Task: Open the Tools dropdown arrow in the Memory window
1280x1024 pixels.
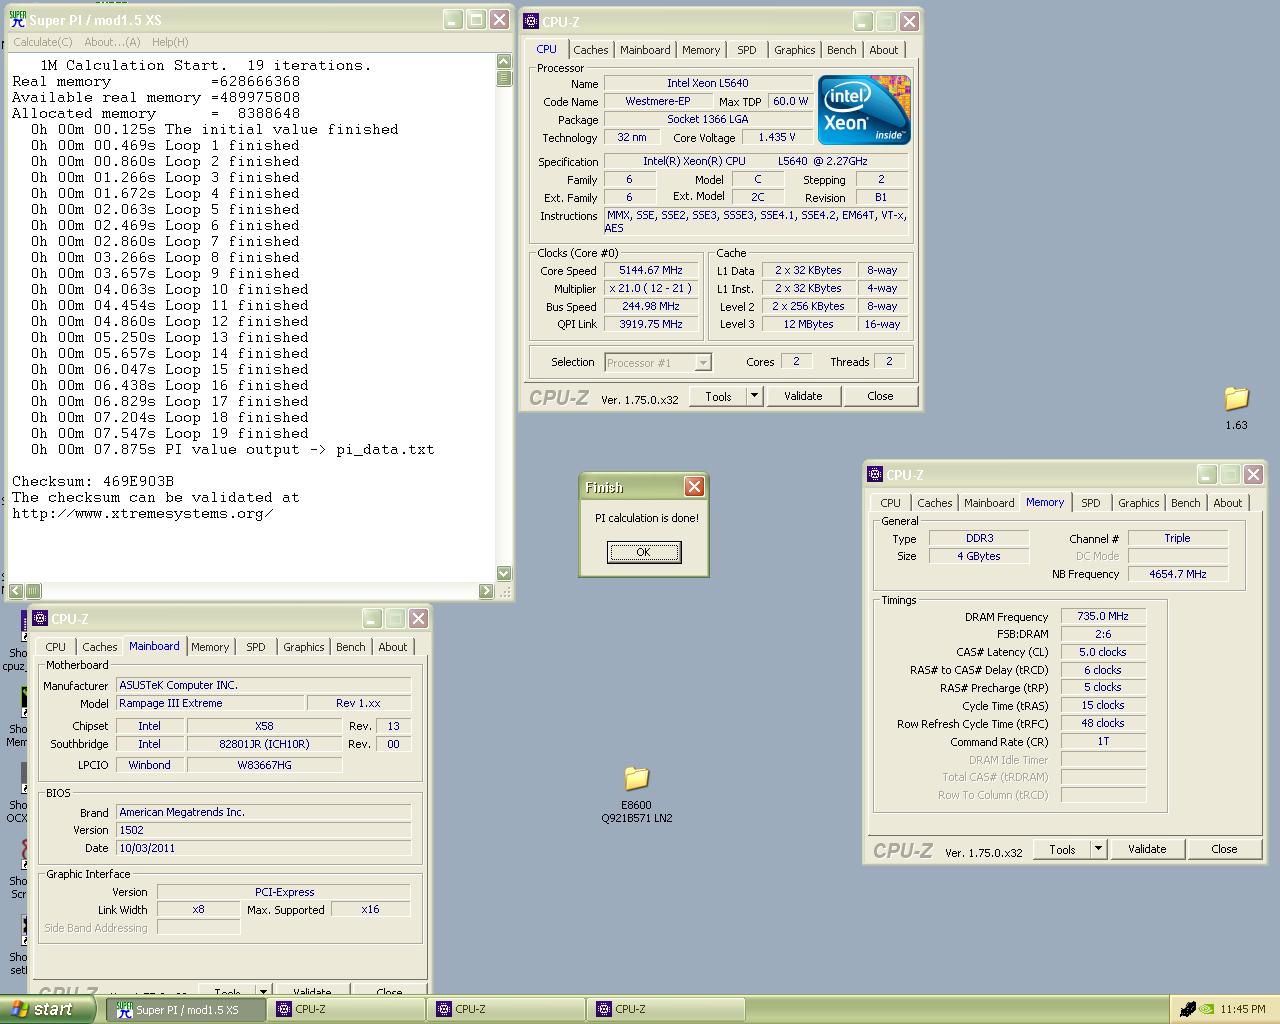Action: pyautogui.click(x=1098, y=849)
